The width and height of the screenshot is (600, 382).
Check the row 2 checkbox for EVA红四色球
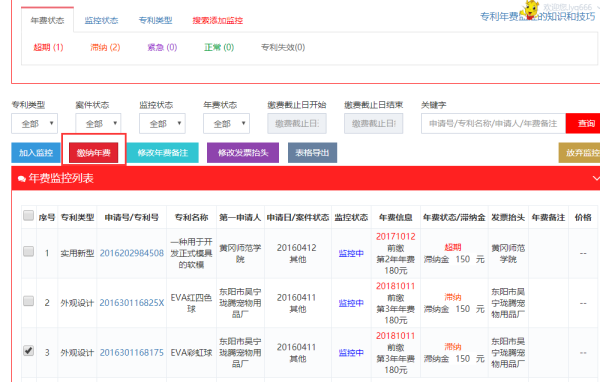tap(28, 301)
